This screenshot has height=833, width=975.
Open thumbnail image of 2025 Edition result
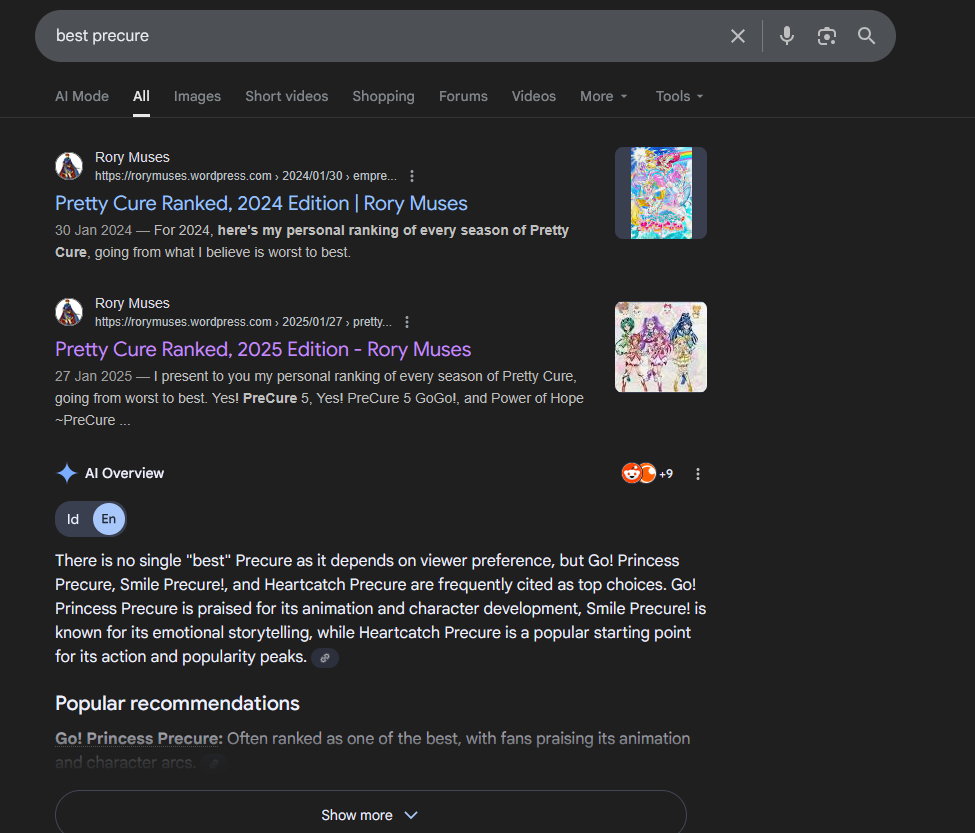click(x=661, y=347)
